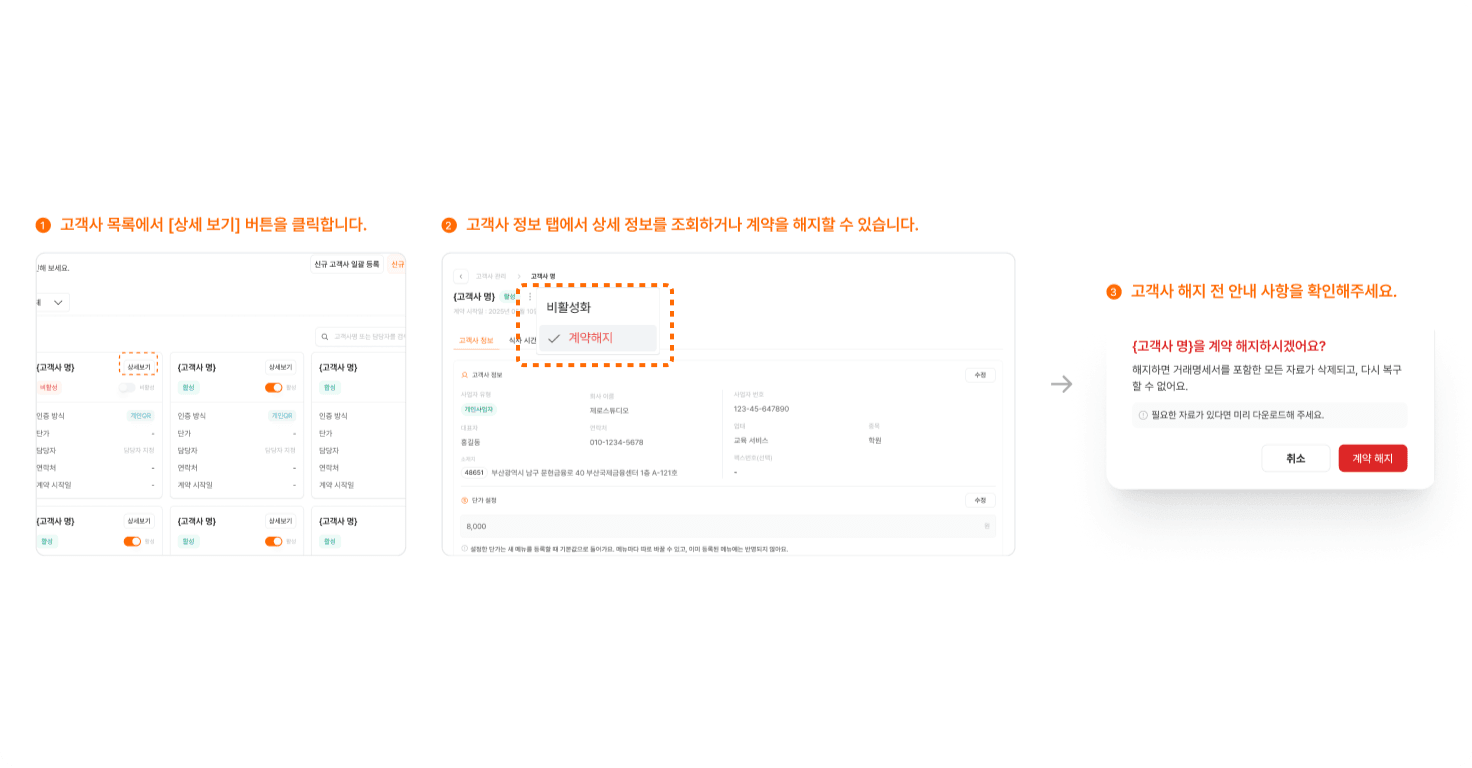Open the three-dot menu beside customer name
Viewport: 1472px width, 768px height.
530,297
